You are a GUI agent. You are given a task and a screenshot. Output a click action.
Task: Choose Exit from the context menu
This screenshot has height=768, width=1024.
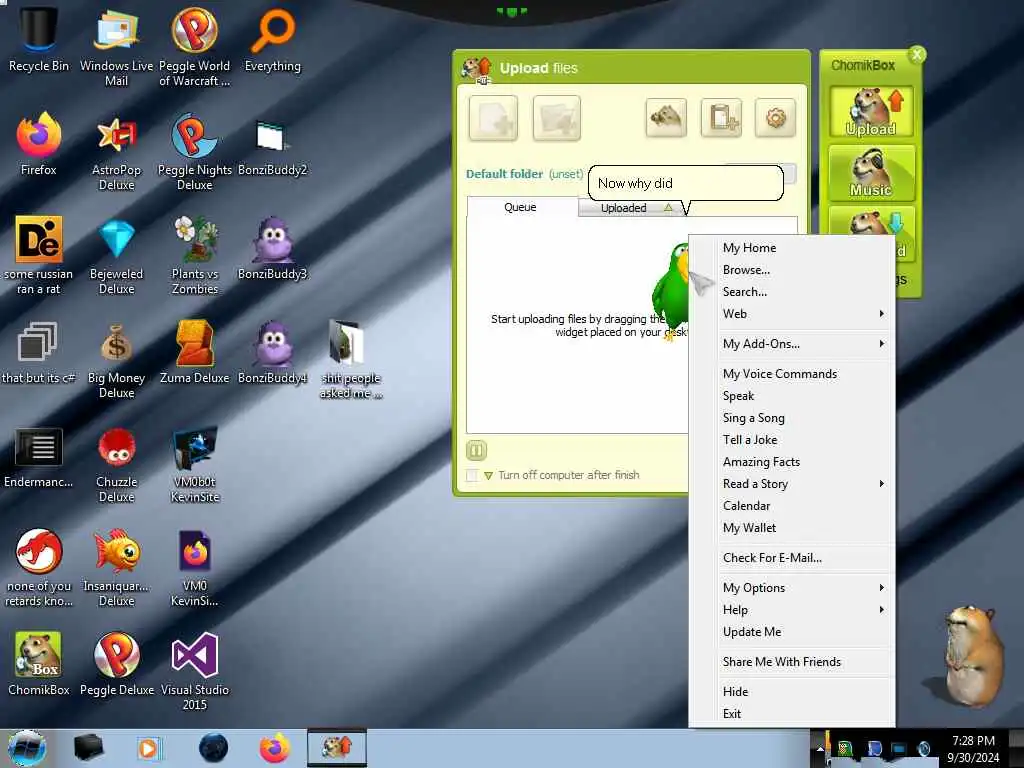[792, 714]
